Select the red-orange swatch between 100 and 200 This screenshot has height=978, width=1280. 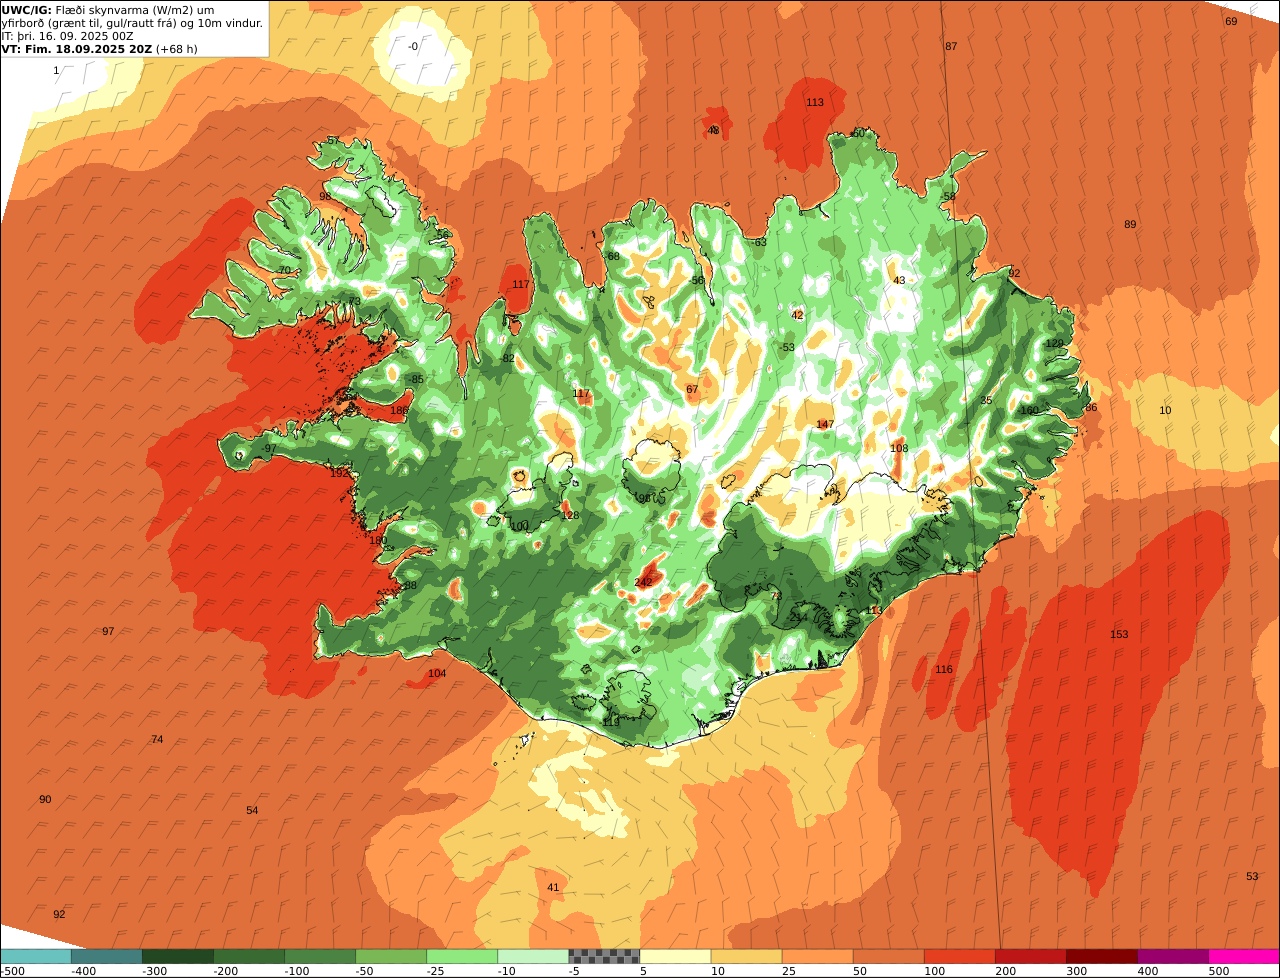point(959,956)
